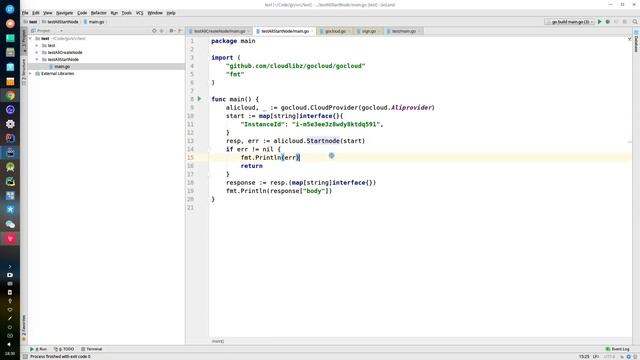Click the Startnode call on line 13
The height and width of the screenshot is (360, 640).
(323, 141)
